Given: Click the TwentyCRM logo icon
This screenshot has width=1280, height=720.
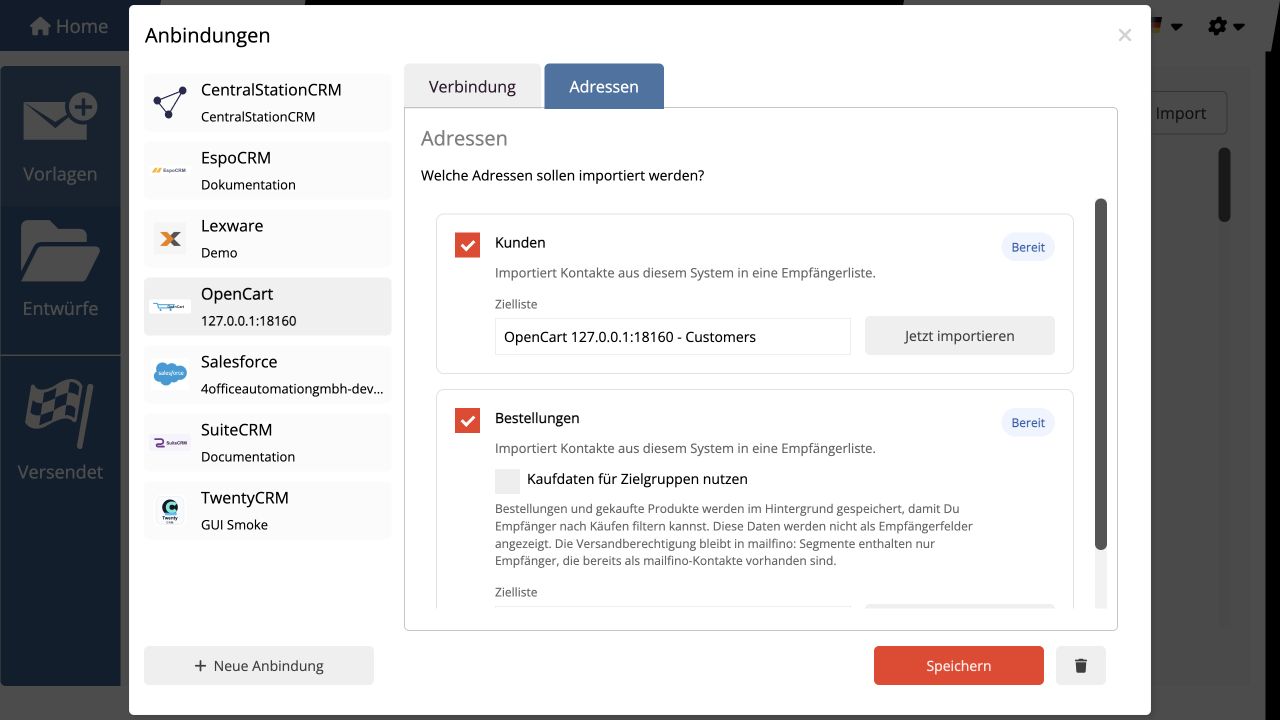Looking at the screenshot, I should coord(169,510).
